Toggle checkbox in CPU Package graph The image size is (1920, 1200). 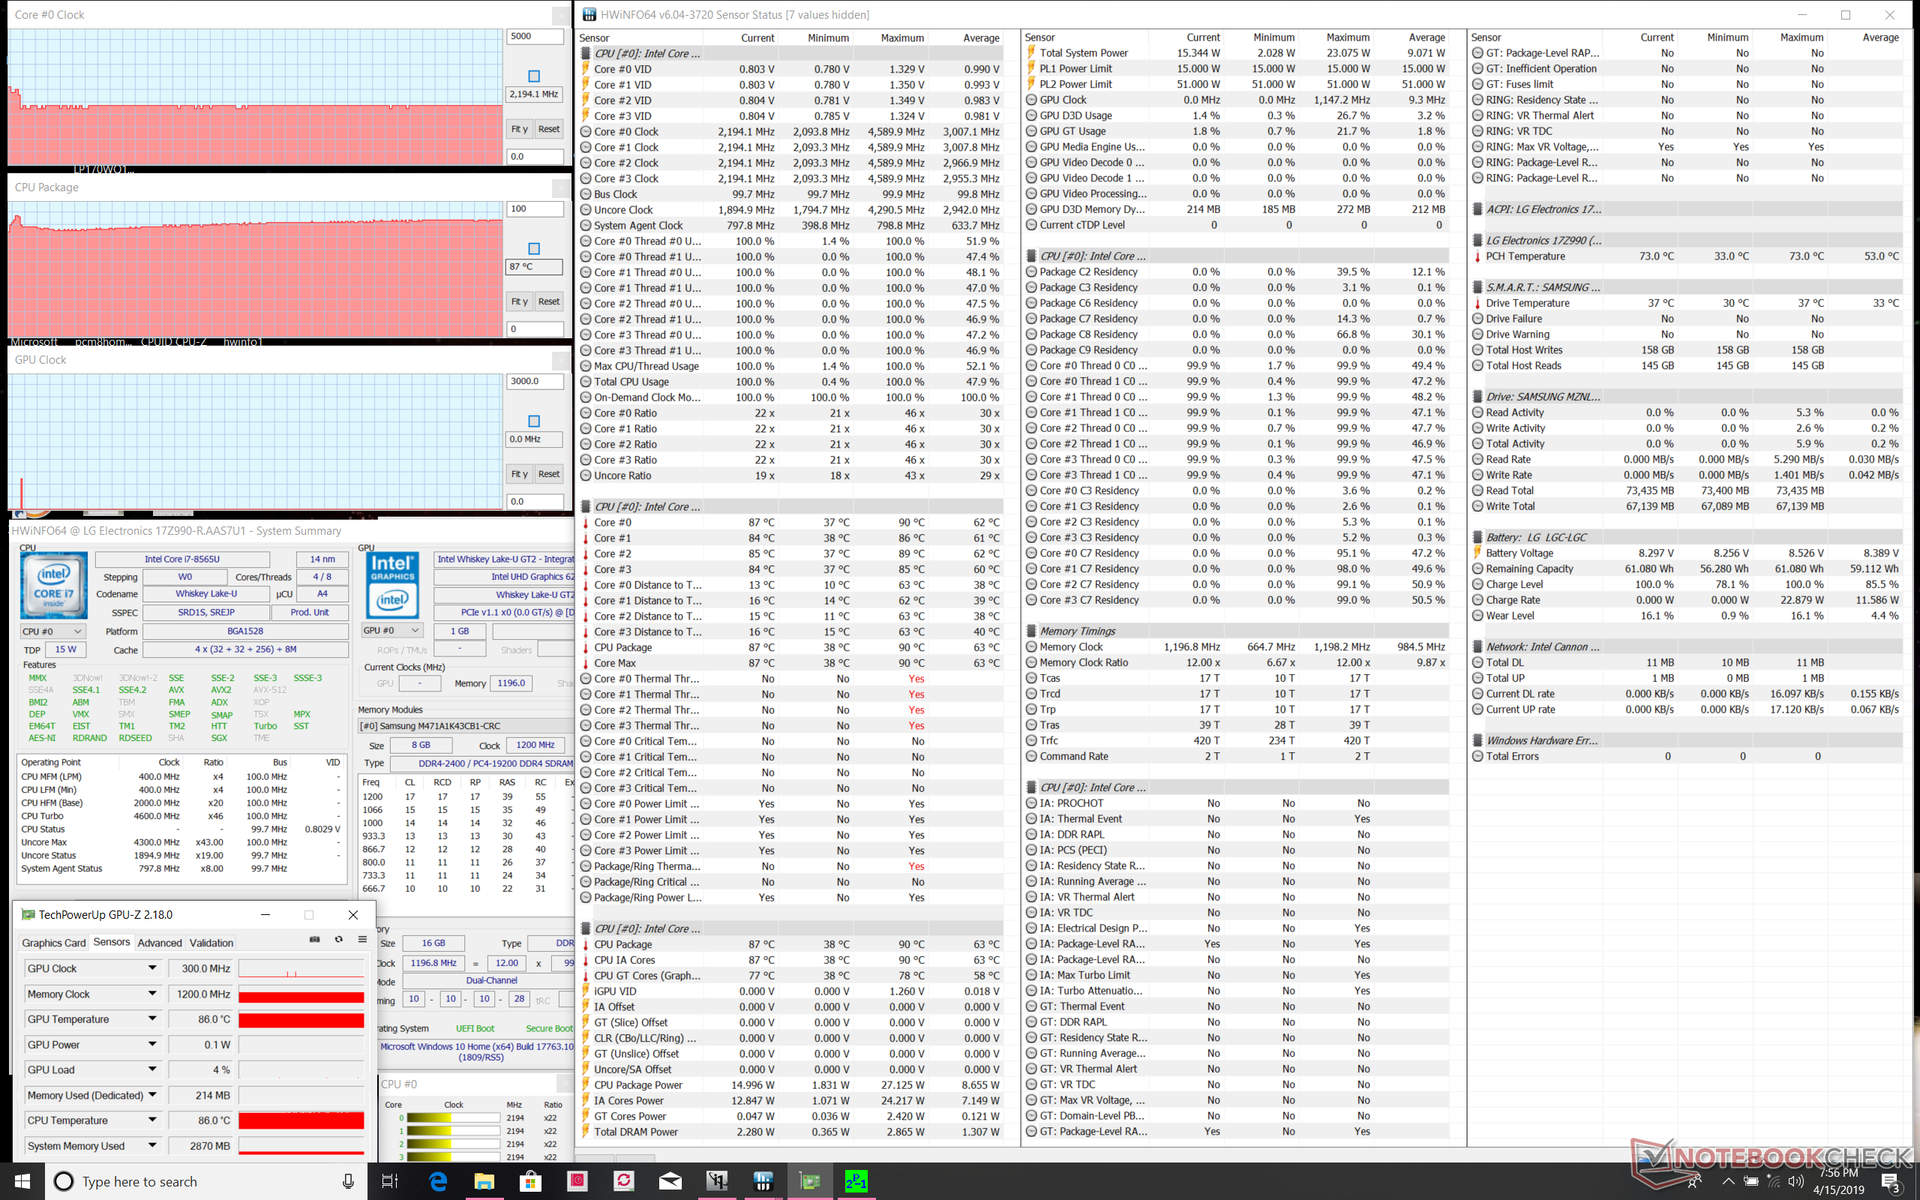point(534,248)
